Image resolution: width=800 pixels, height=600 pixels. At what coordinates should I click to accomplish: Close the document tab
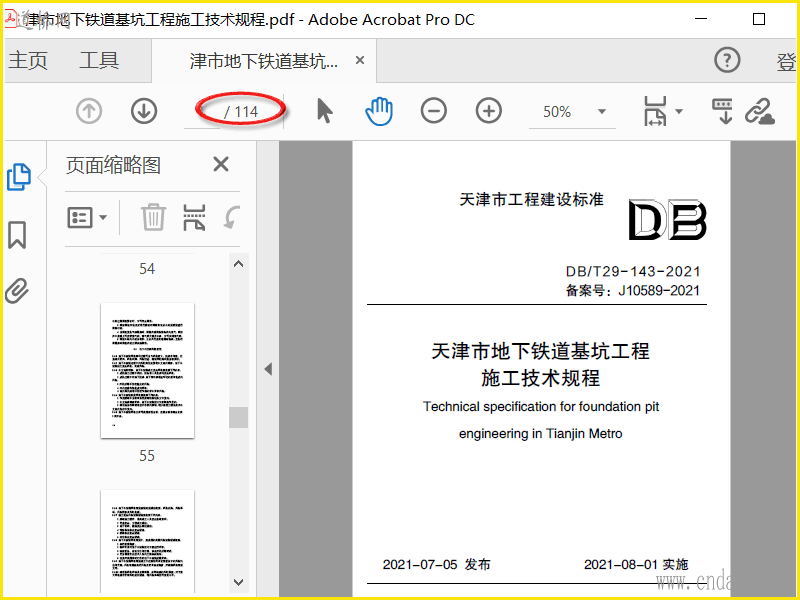click(x=360, y=60)
